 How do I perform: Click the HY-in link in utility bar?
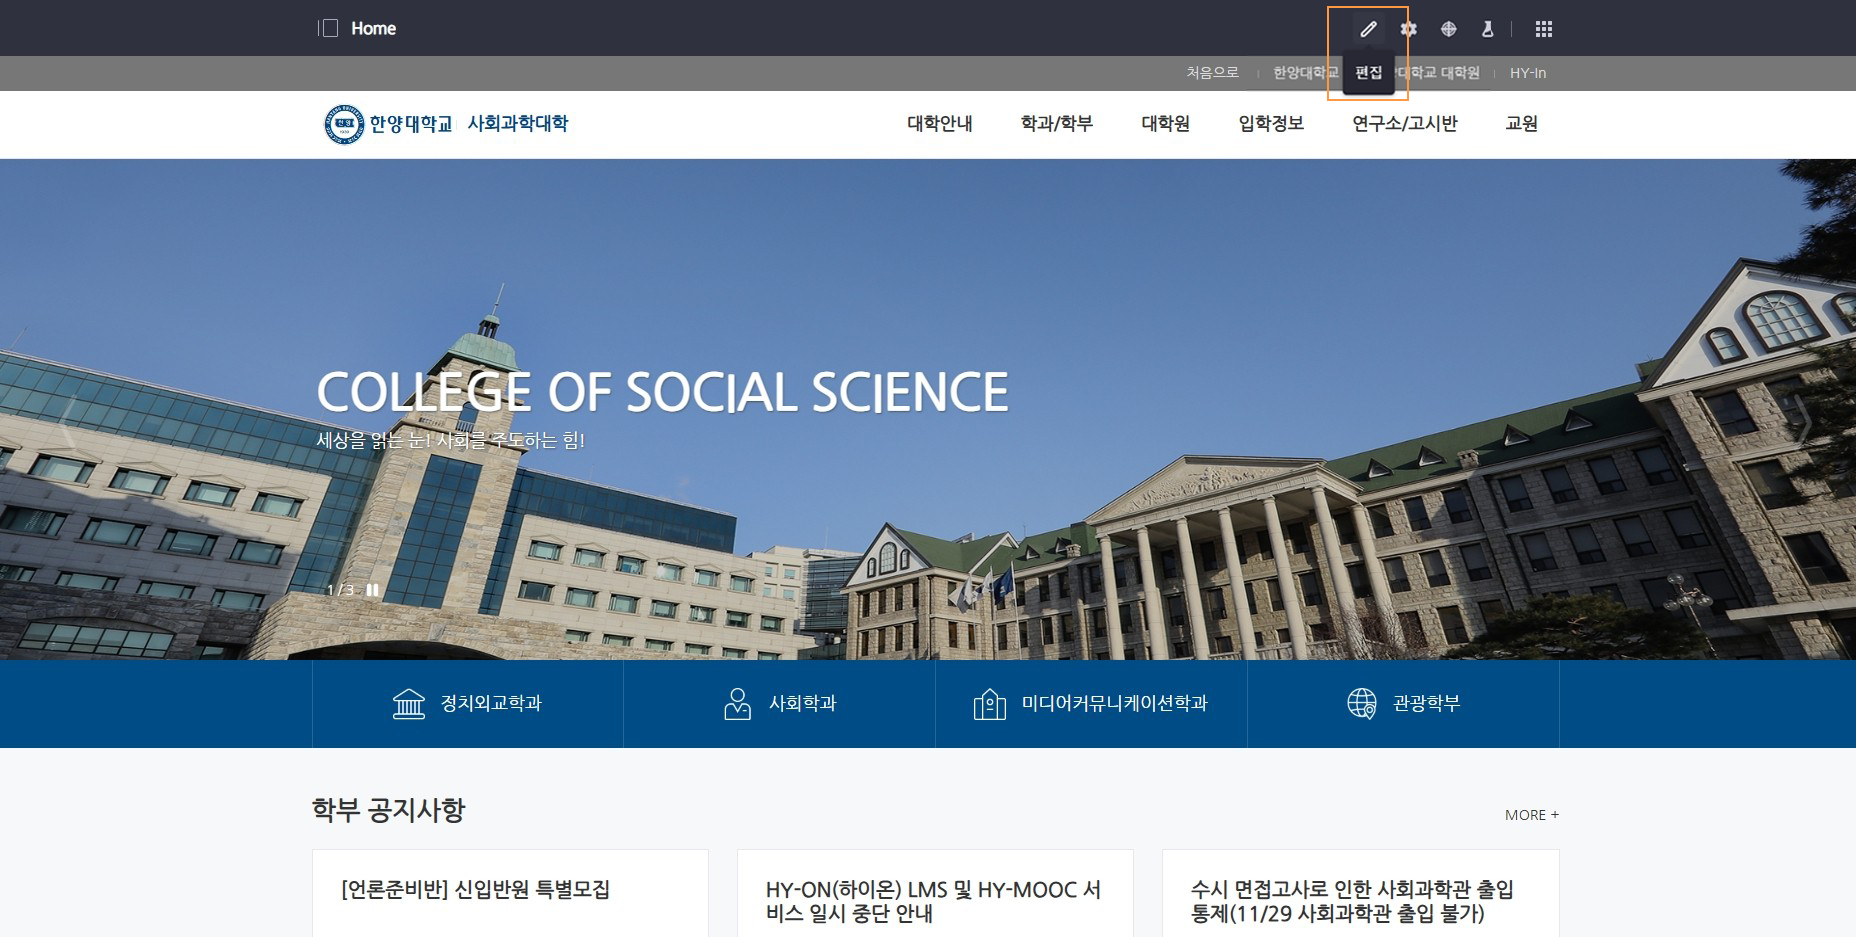tap(1527, 73)
